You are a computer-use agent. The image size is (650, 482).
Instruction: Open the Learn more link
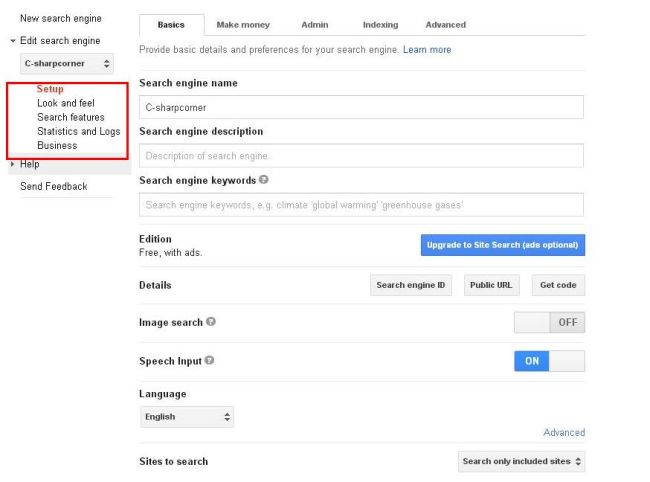pos(427,50)
